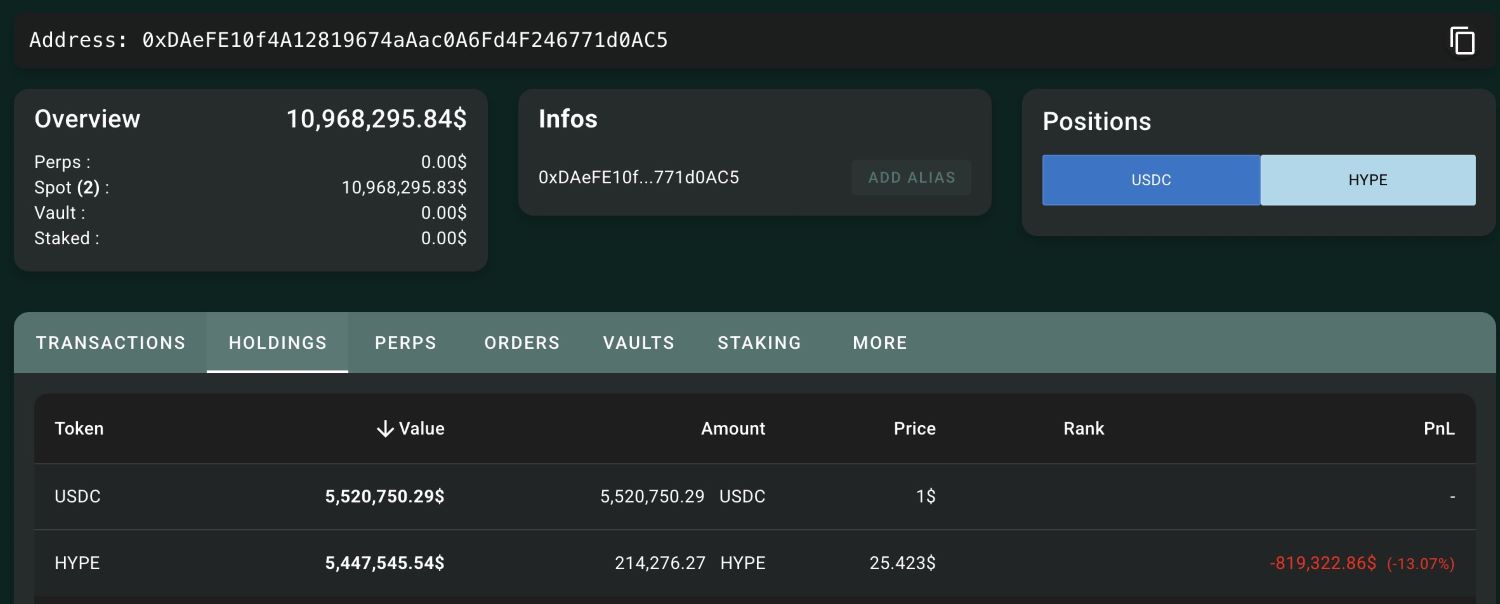Click the Rank column header
Screen dimensions: 1500x604
tap(1084, 428)
